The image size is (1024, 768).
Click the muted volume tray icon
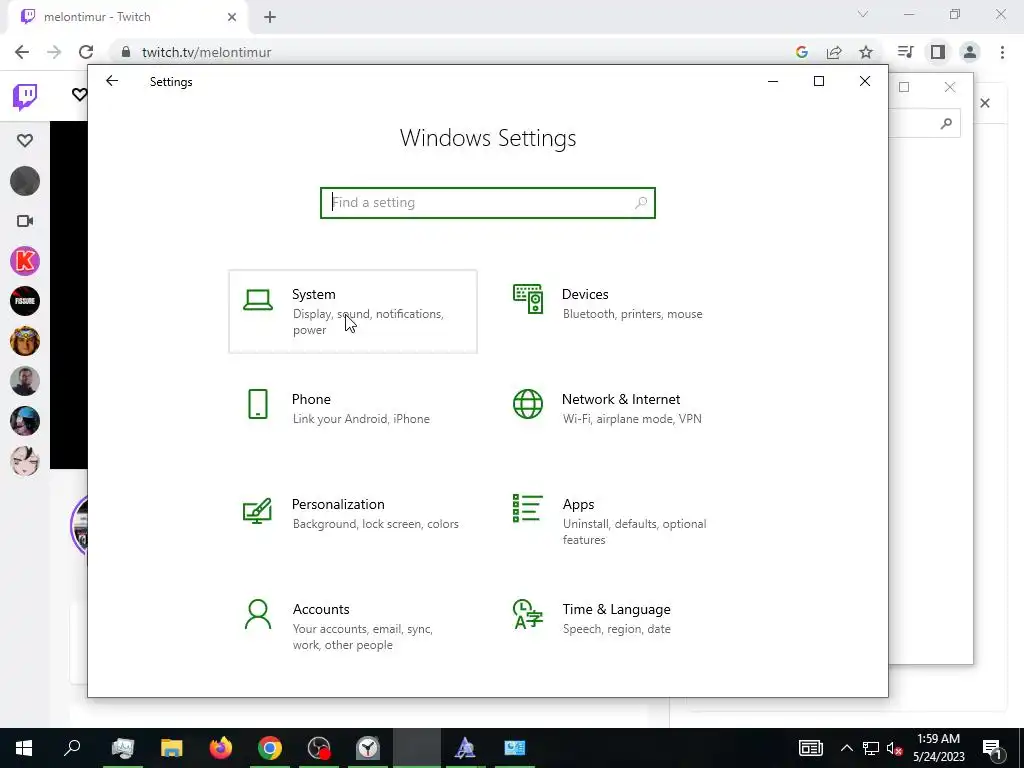point(894,748)
